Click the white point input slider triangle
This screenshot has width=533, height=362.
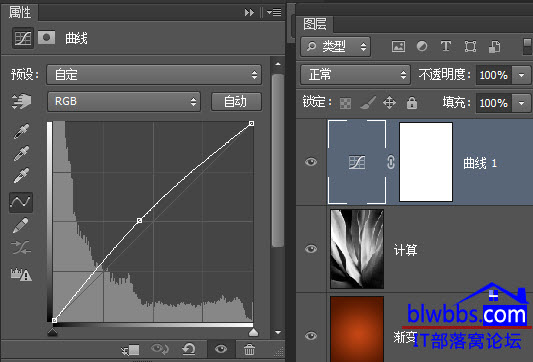point(253,332)
